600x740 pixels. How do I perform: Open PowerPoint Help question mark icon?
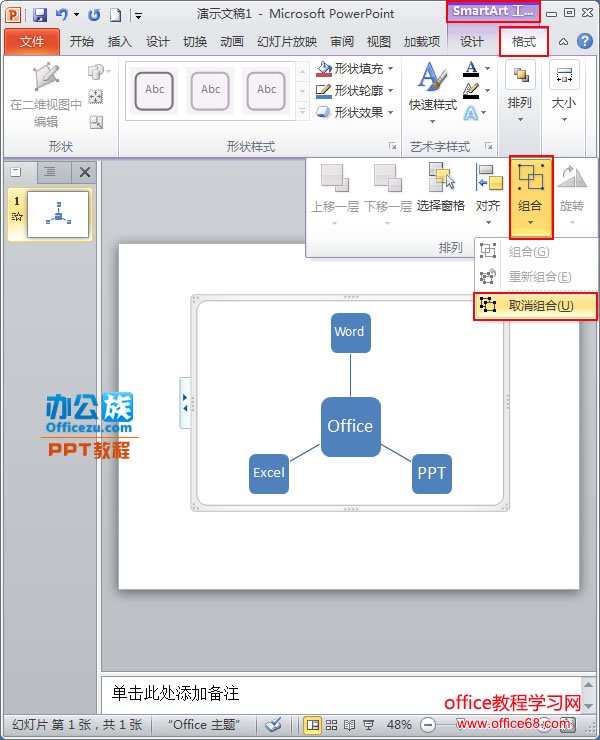point(584,42)
